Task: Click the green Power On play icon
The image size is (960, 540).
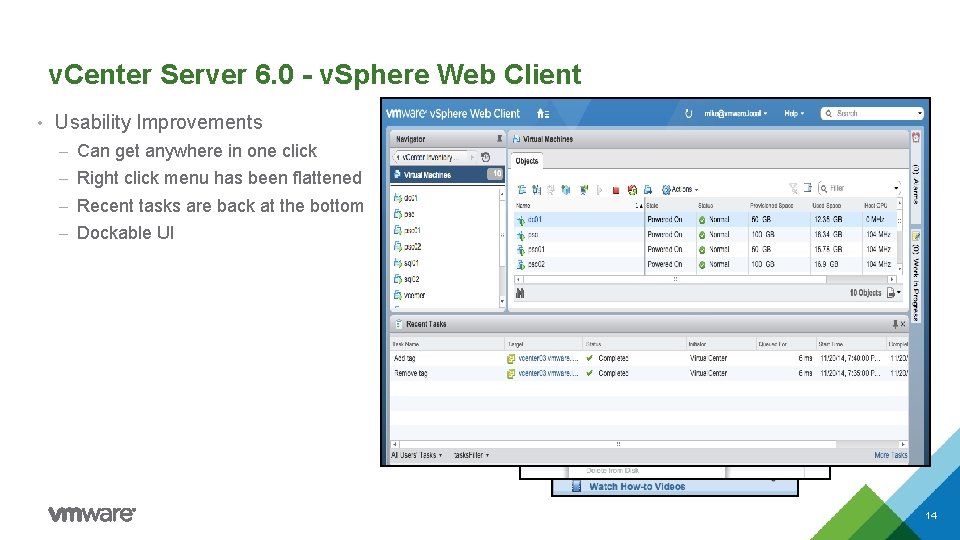Action: 599,190
